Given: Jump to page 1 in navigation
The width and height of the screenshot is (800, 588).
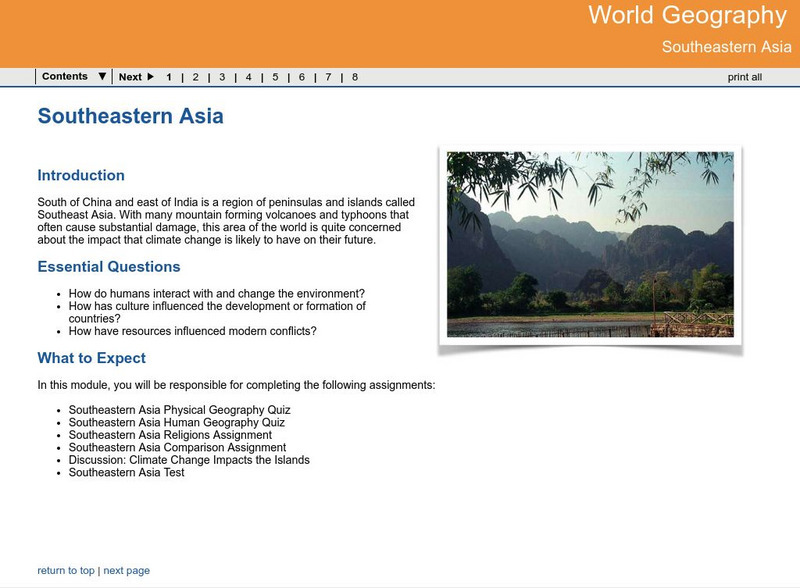Looking at the screenshot, I should [x=169, y=77].
